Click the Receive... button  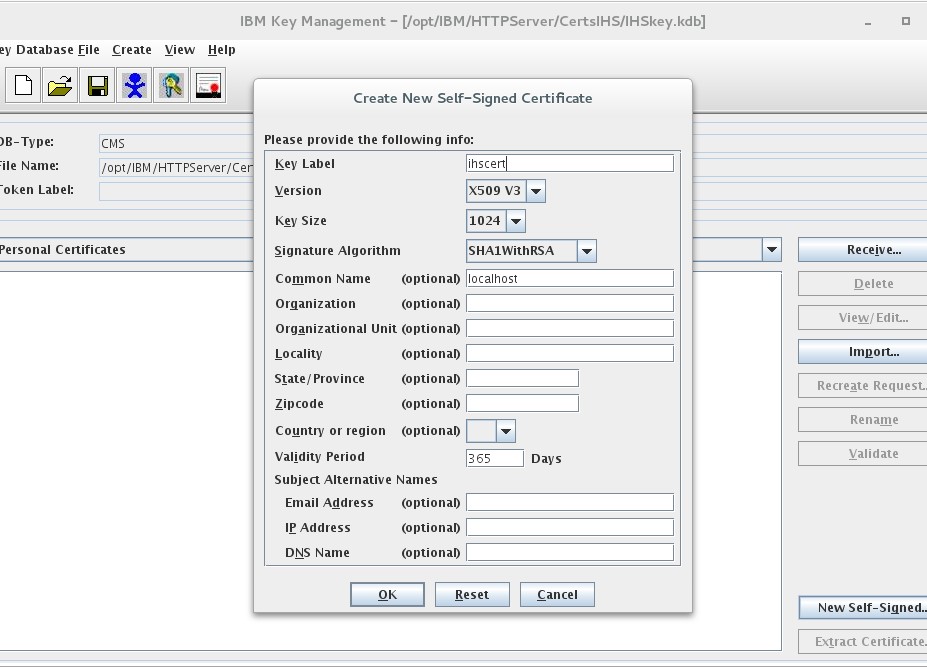[x=863, y=250]
